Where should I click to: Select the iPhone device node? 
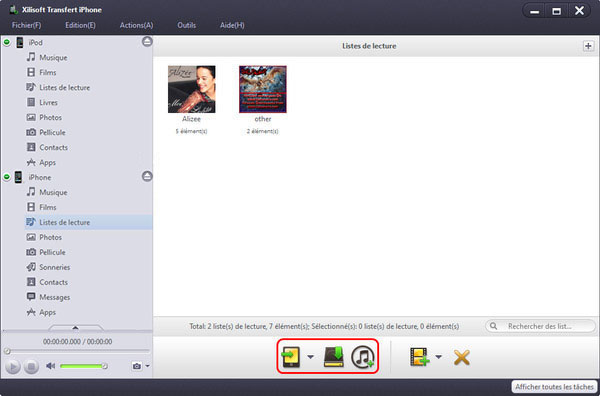(x=39, y=177)
